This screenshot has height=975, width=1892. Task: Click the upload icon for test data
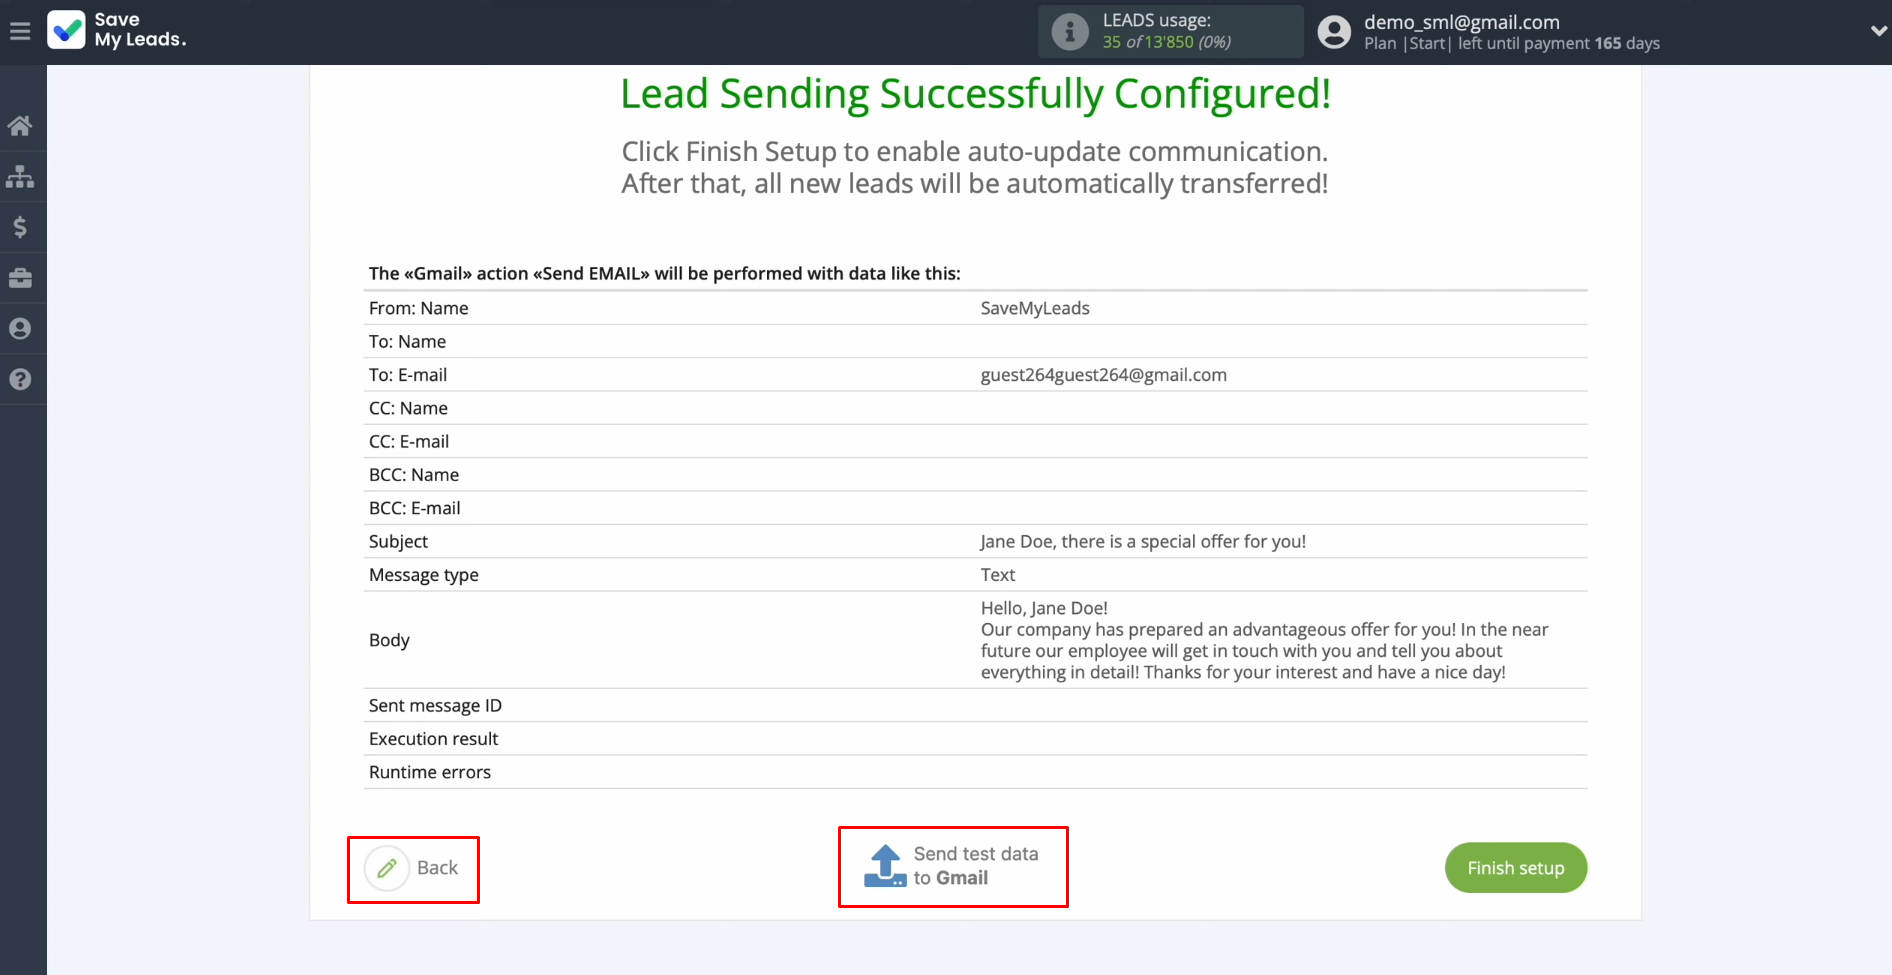pyautogui.click(x=885, y=866)
